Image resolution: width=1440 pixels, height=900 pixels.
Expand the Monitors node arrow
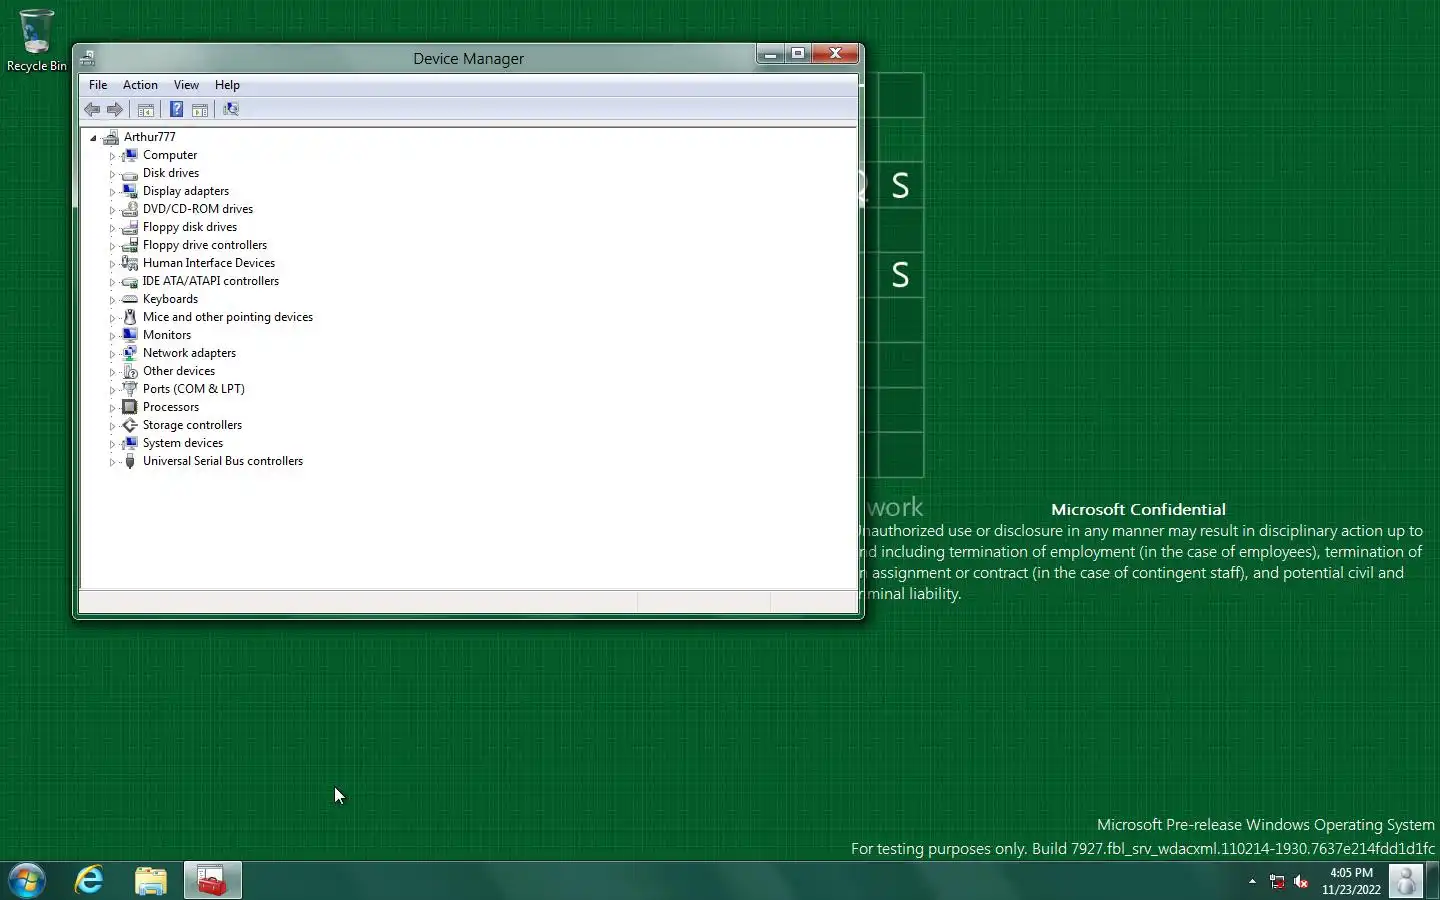point(112,336)
